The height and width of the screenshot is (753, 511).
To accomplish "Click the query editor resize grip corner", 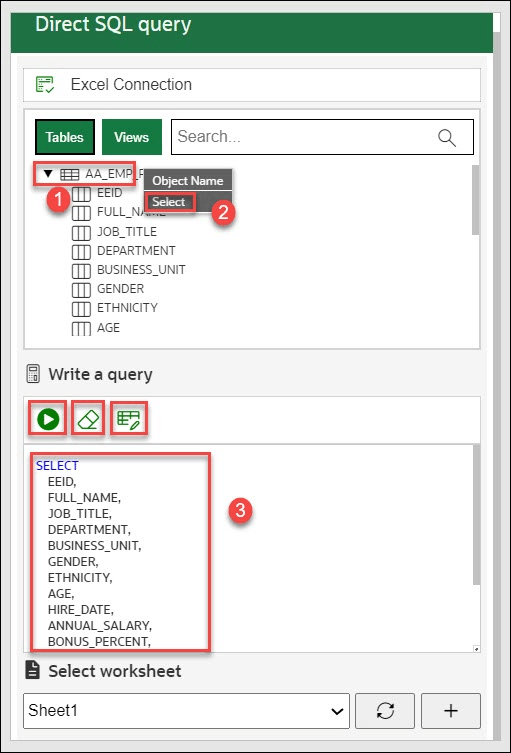I will 476,649.
